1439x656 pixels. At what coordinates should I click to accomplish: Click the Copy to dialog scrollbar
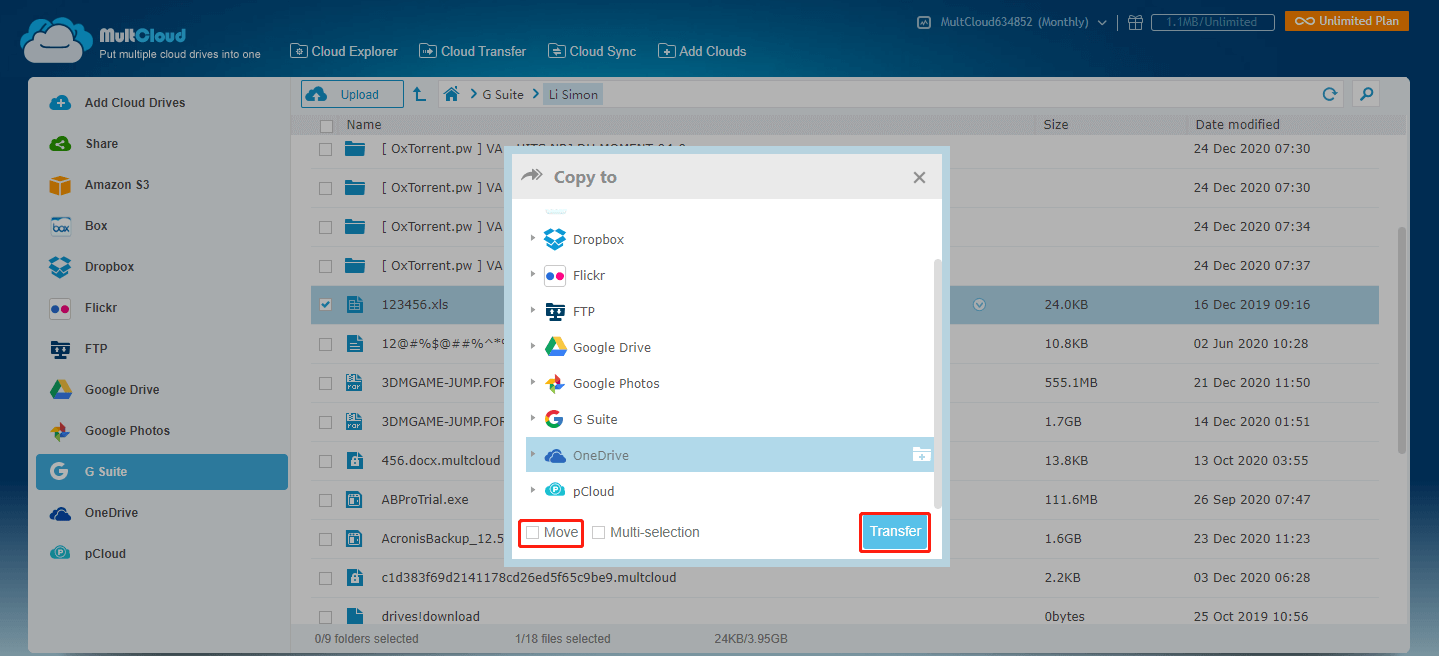coord(937,383)
